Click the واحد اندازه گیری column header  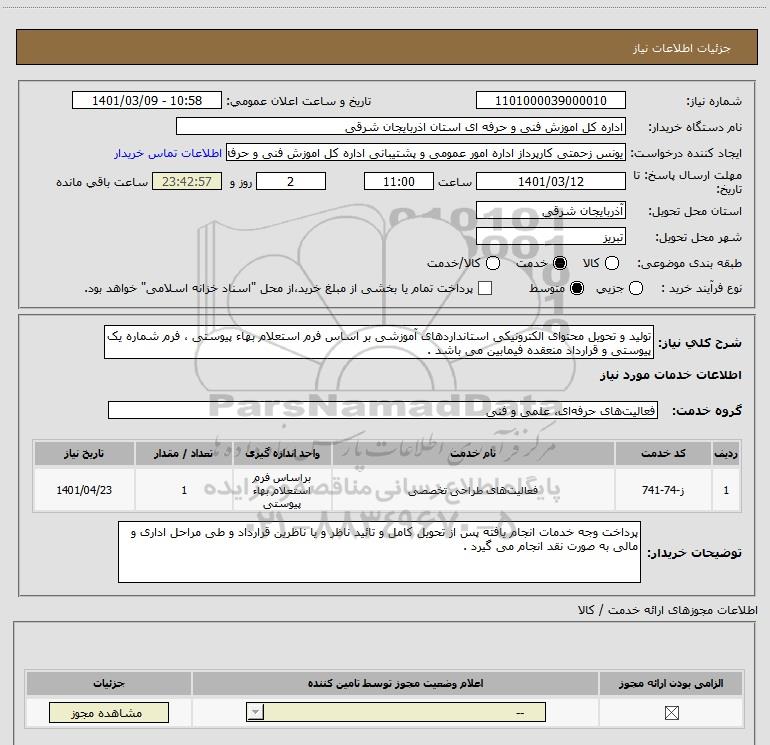(282, 453)
